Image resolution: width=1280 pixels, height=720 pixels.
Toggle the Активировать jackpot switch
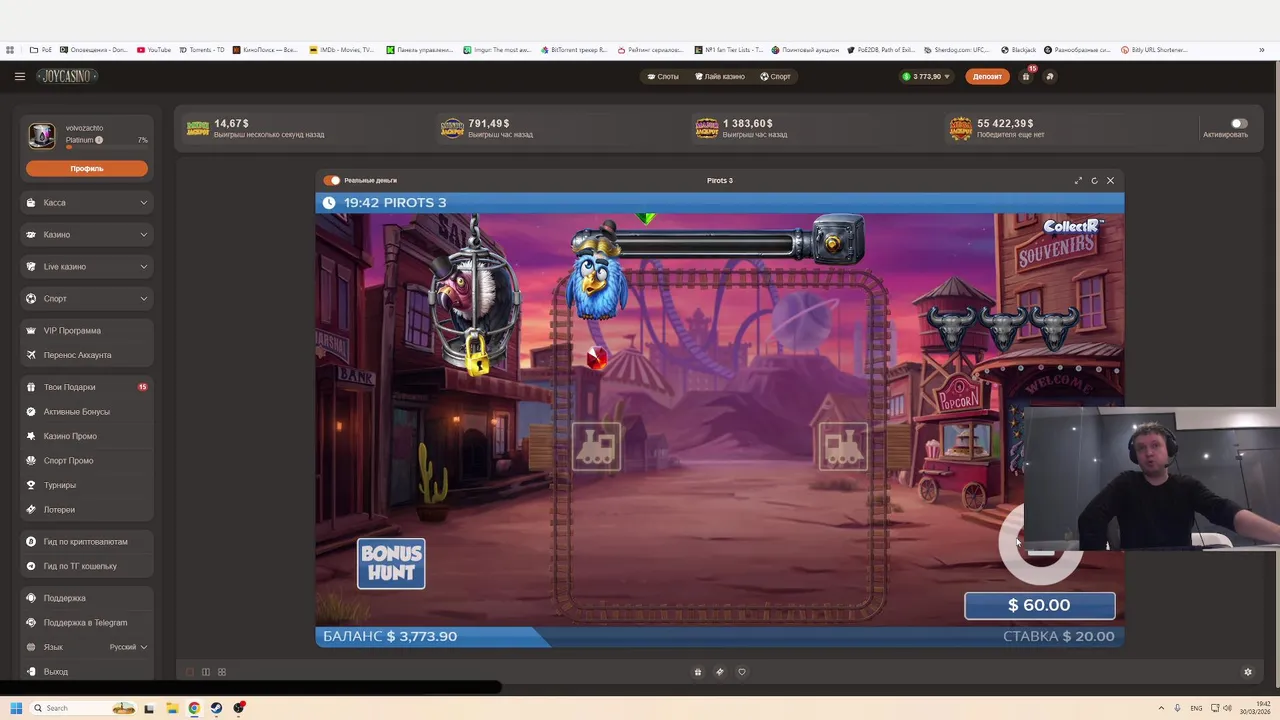coord(1239,123)
